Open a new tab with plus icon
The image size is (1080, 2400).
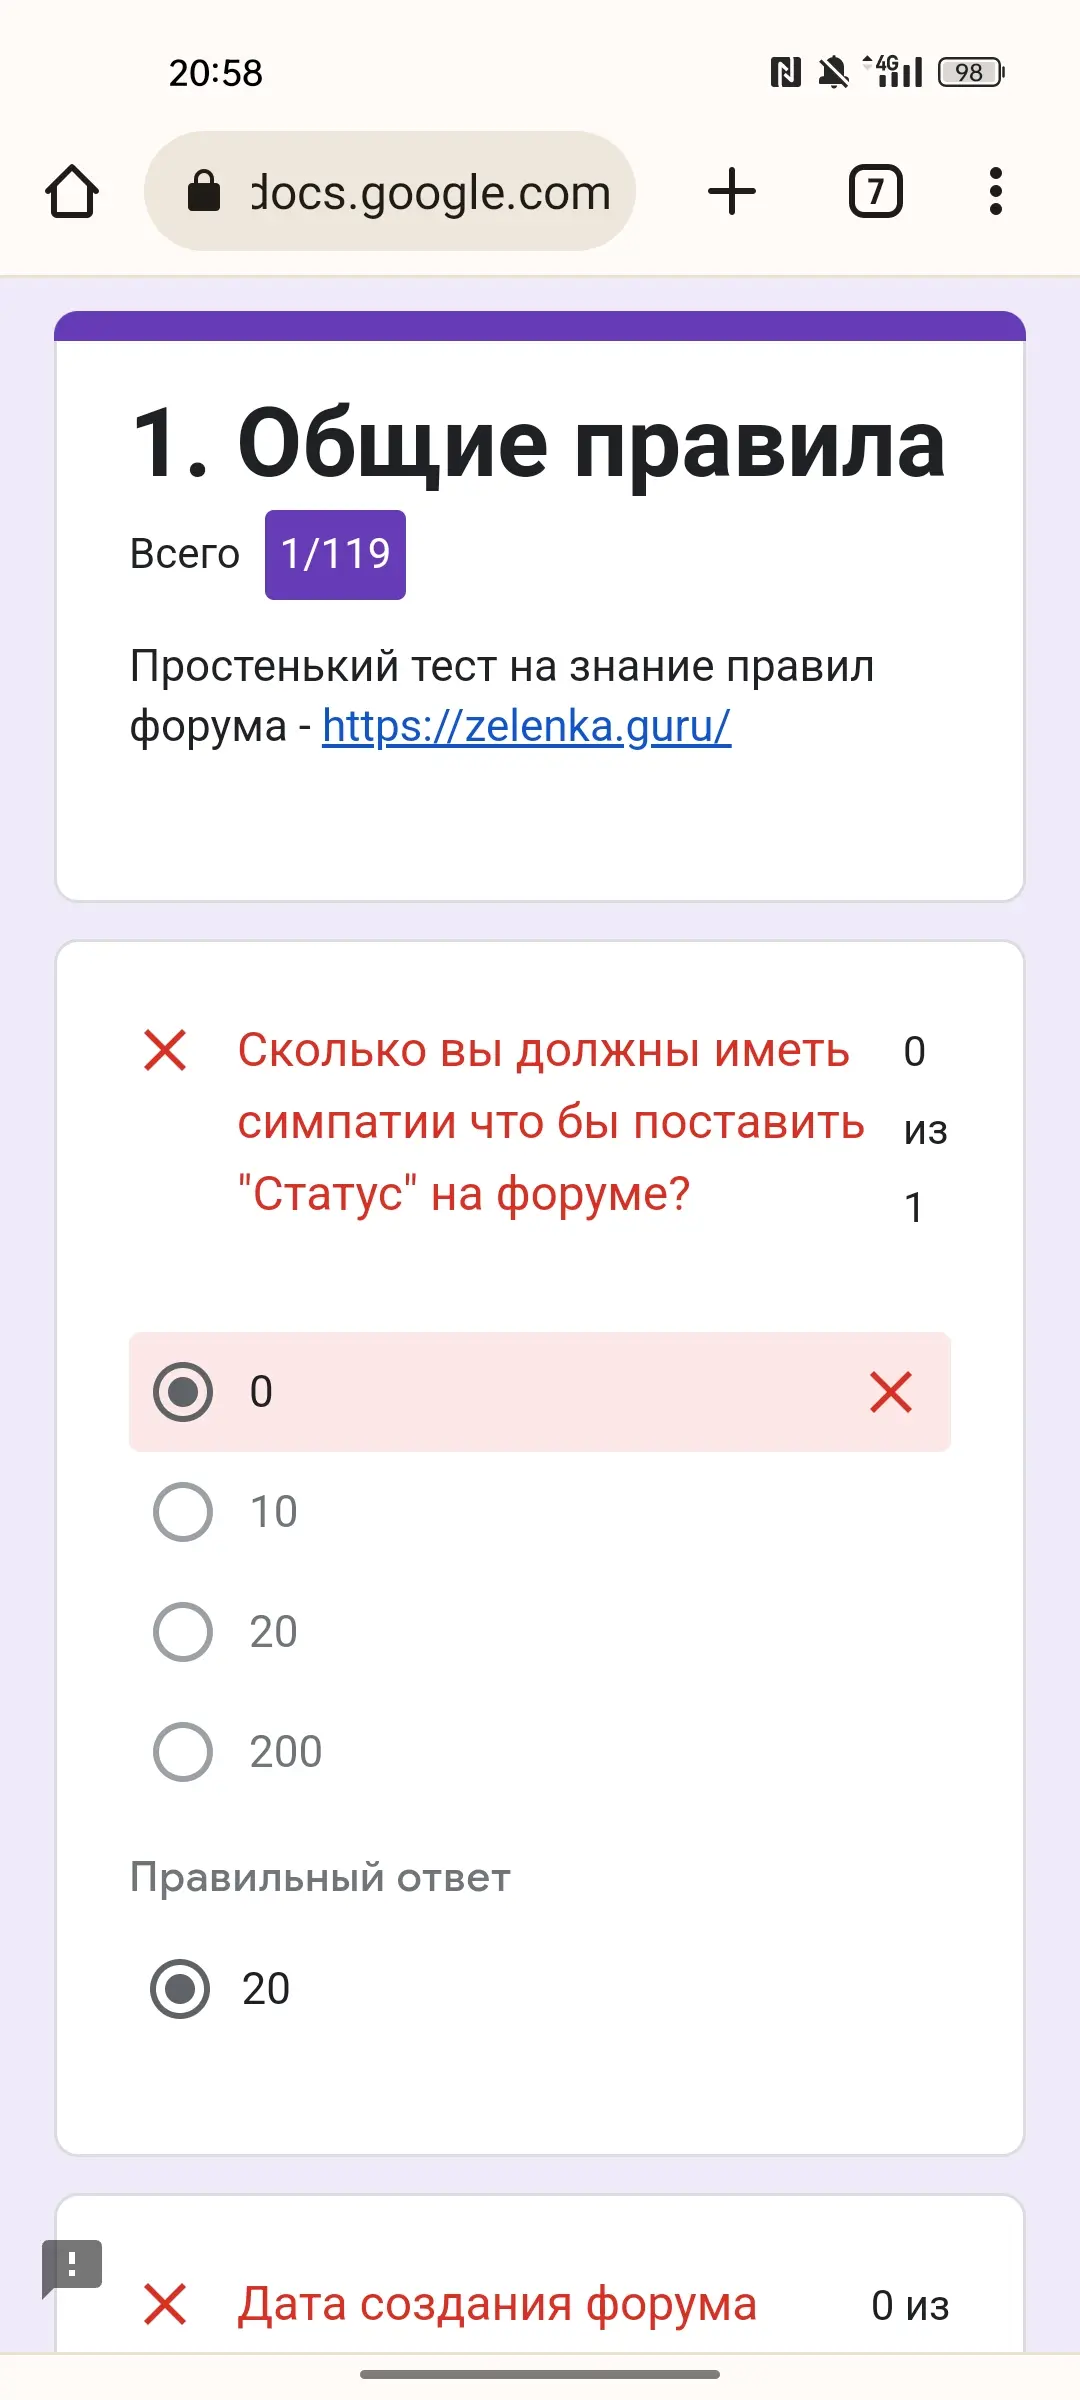point(732,191)
